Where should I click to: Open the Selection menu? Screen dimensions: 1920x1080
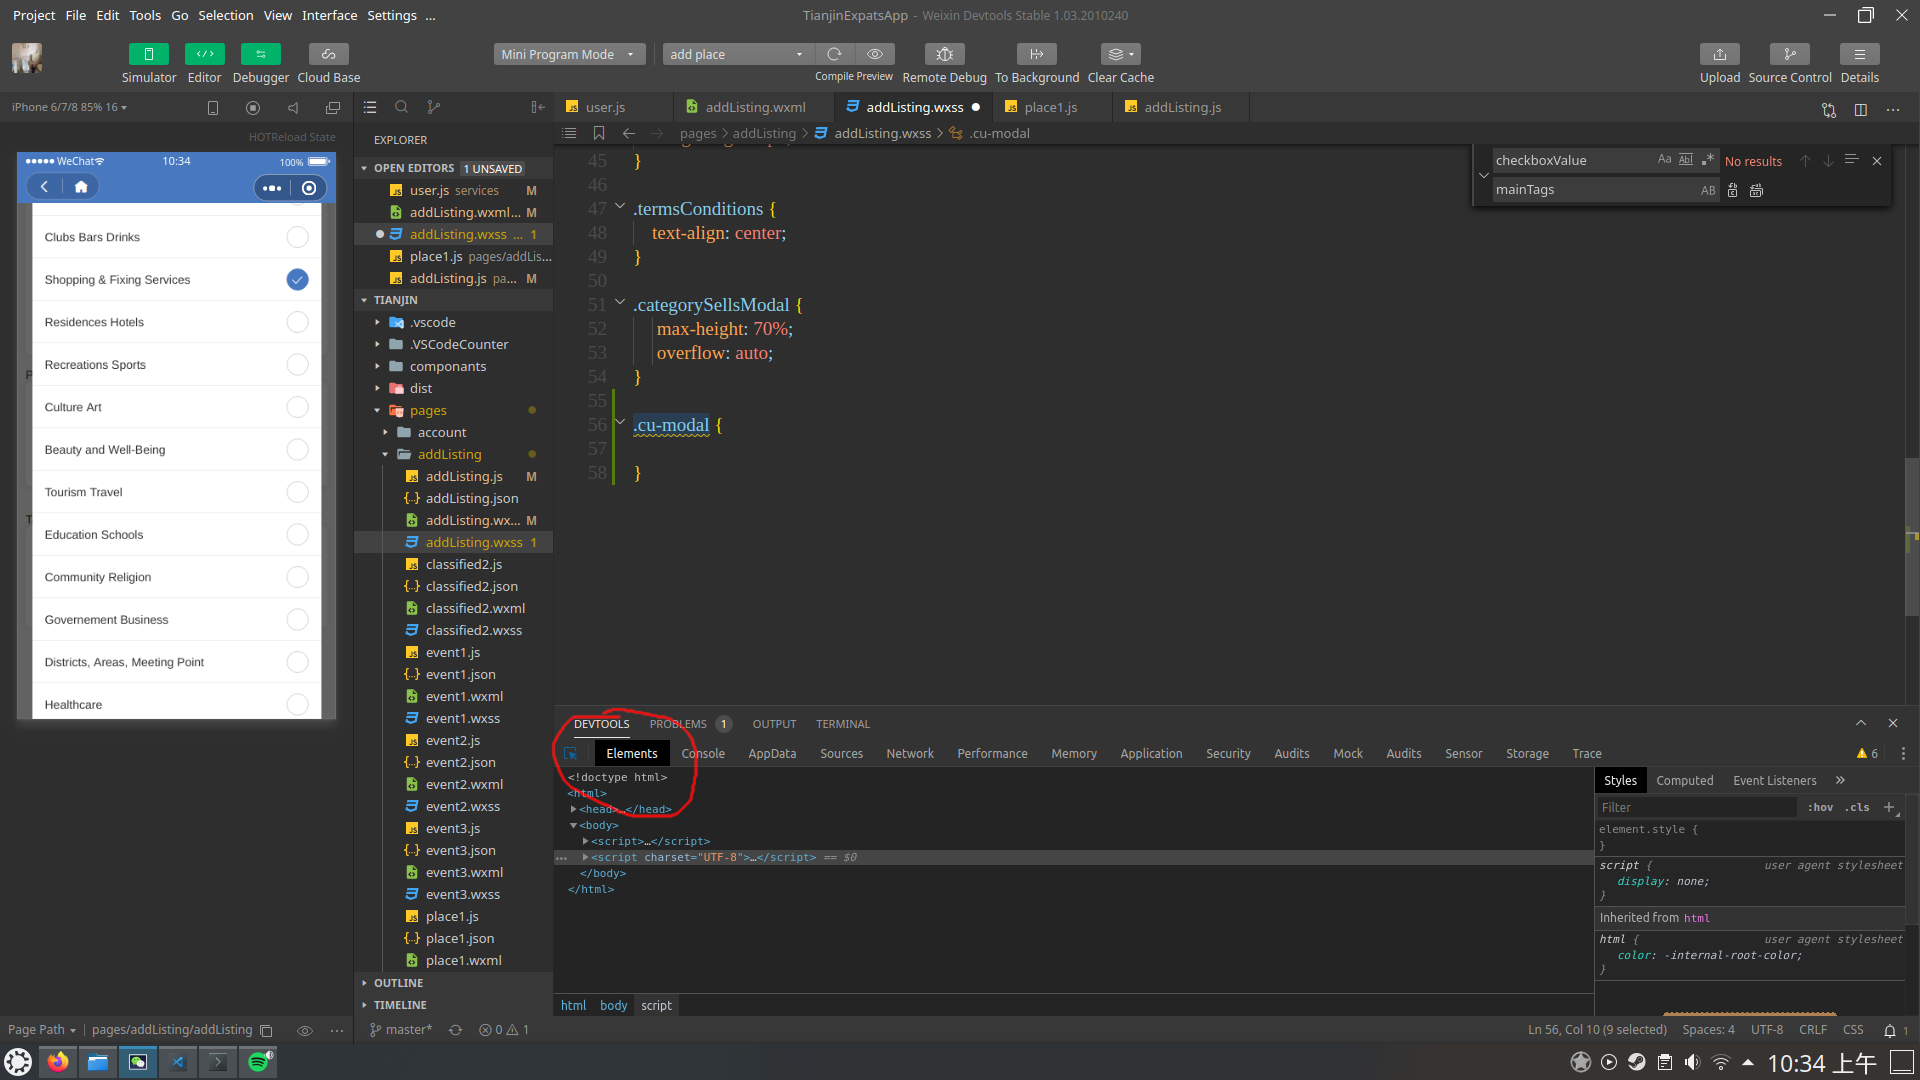(225, 15)
